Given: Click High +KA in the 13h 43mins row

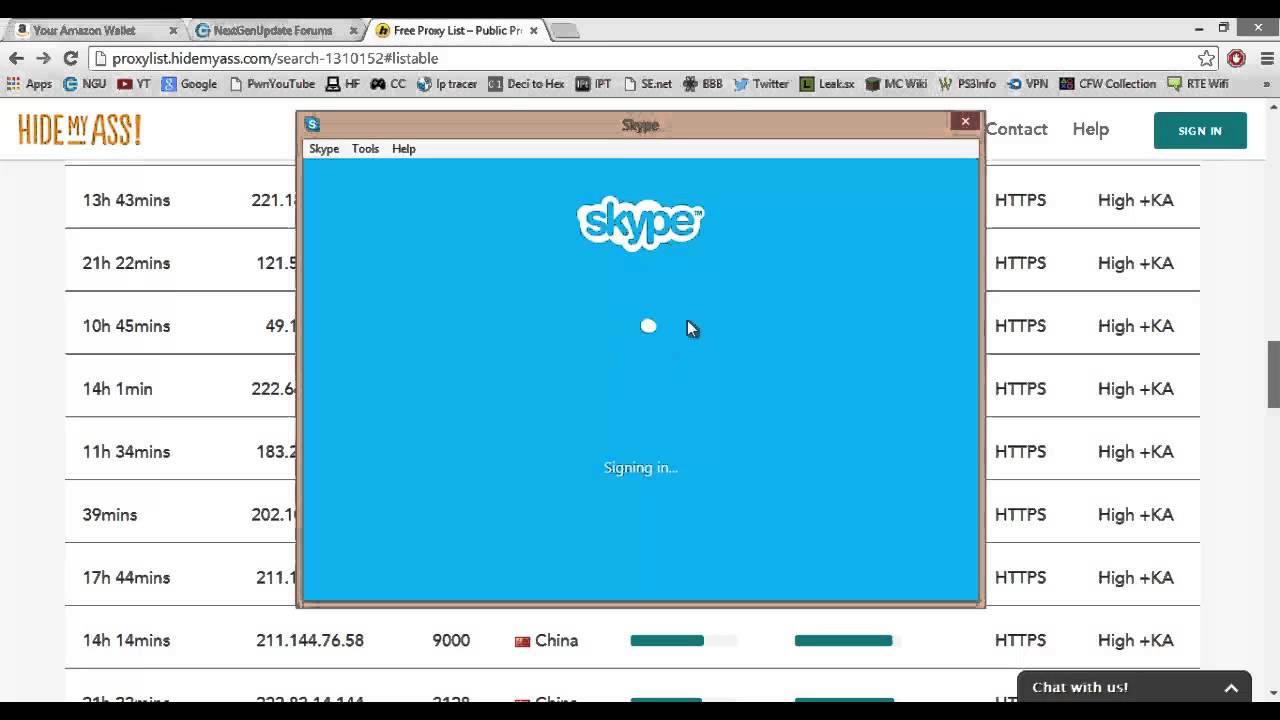Looking at the screenshot, I should 1136,200.
